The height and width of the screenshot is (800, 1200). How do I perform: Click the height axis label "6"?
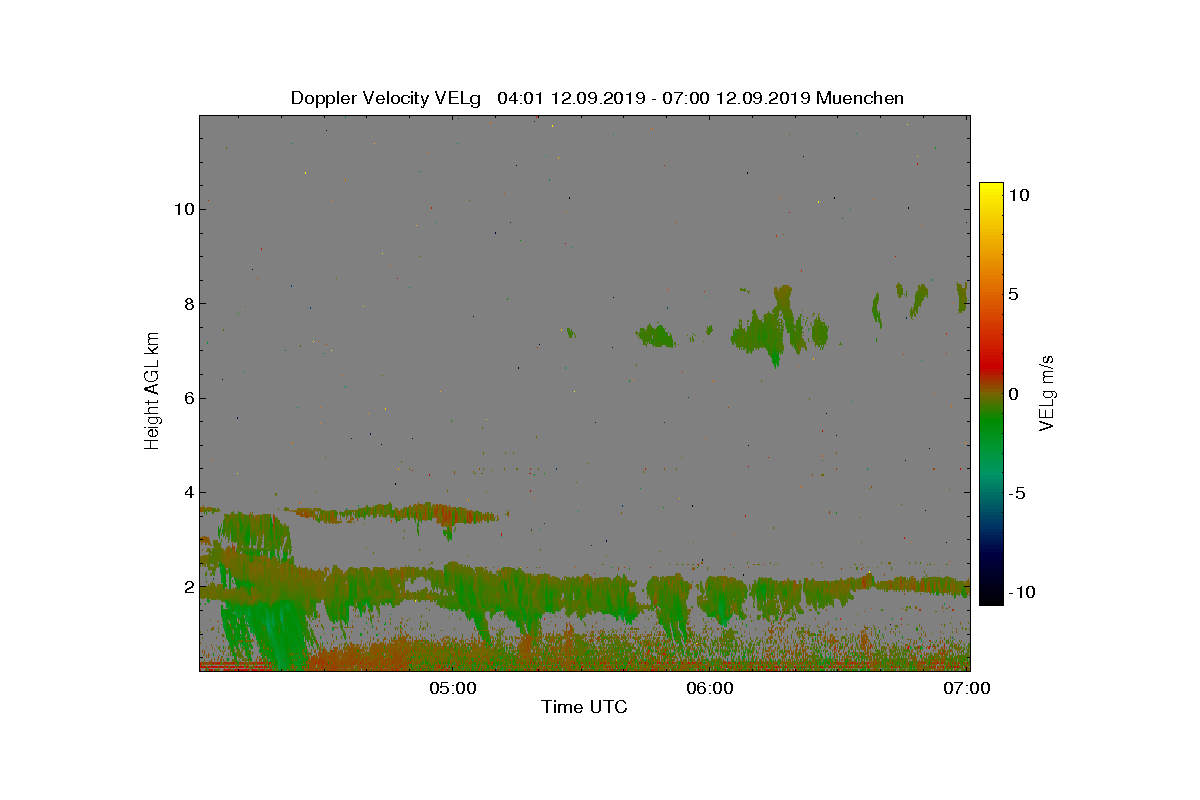187,398
